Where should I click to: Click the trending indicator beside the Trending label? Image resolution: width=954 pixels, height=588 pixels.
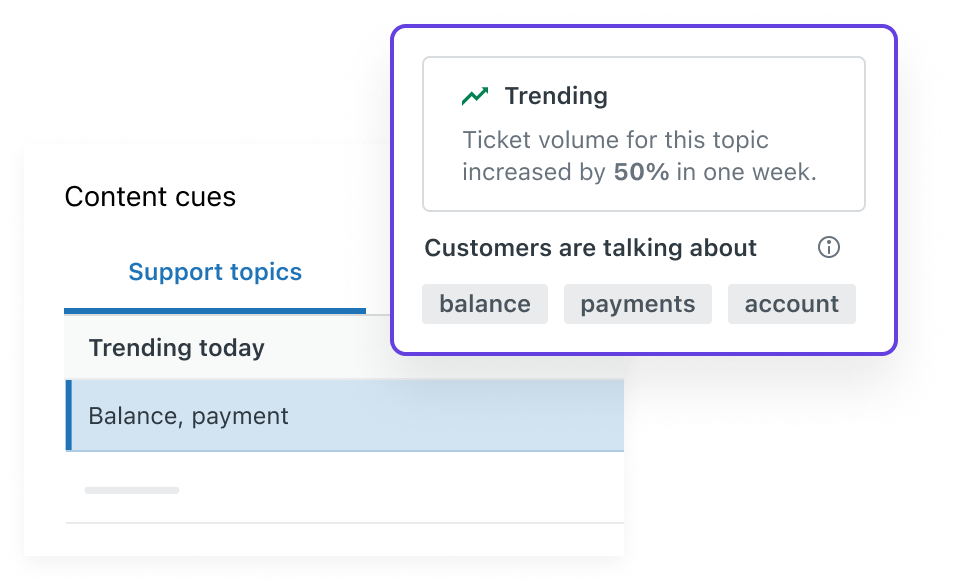(477, 95)
